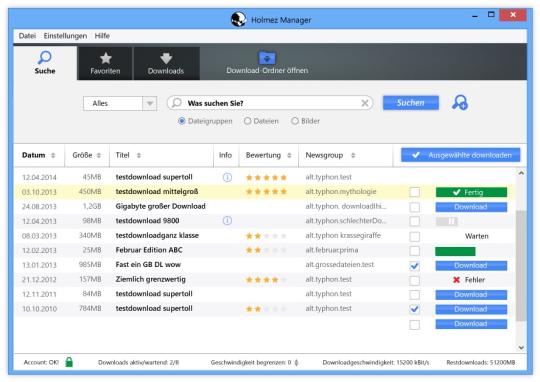This screenshot has height=382, width=540.
Task: Click date 21.12.2012 cell
Action: tap(39, 280)
